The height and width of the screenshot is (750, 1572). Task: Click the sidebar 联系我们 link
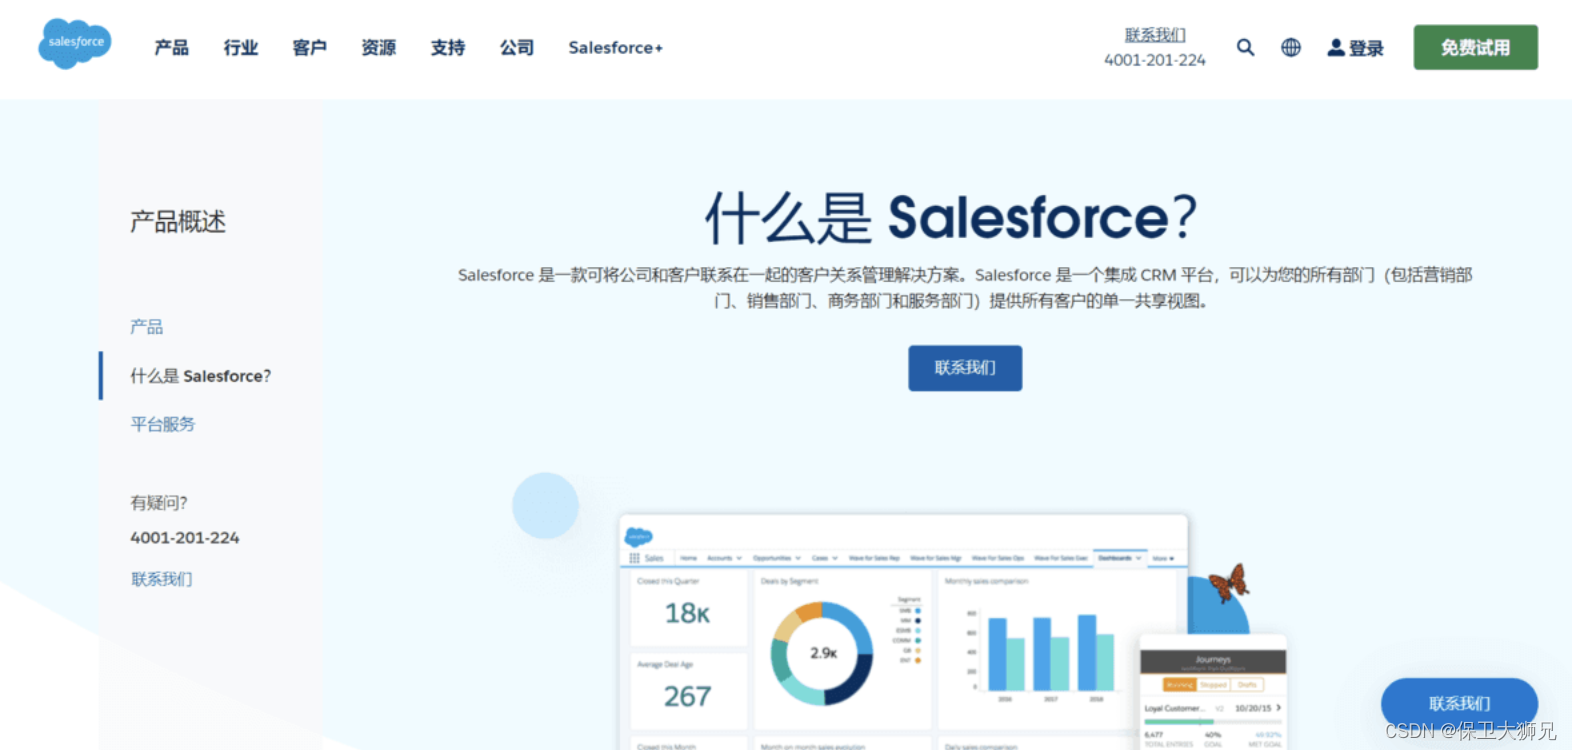pyautogui.click(x=161, y=579)
